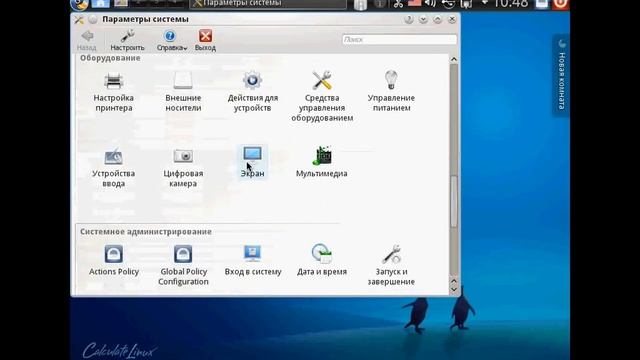Click the Настроить configure toolbar button
Screen dimensions: 640x360
[x=127, y=40]
